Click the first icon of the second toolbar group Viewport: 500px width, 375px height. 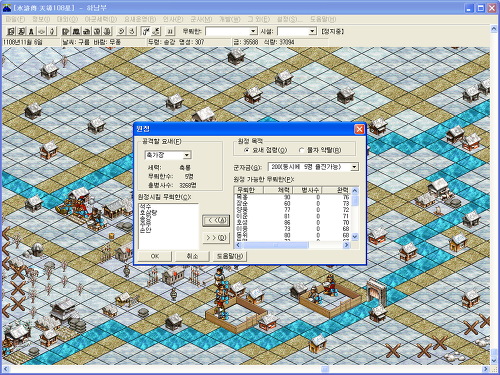click(66, 31)
